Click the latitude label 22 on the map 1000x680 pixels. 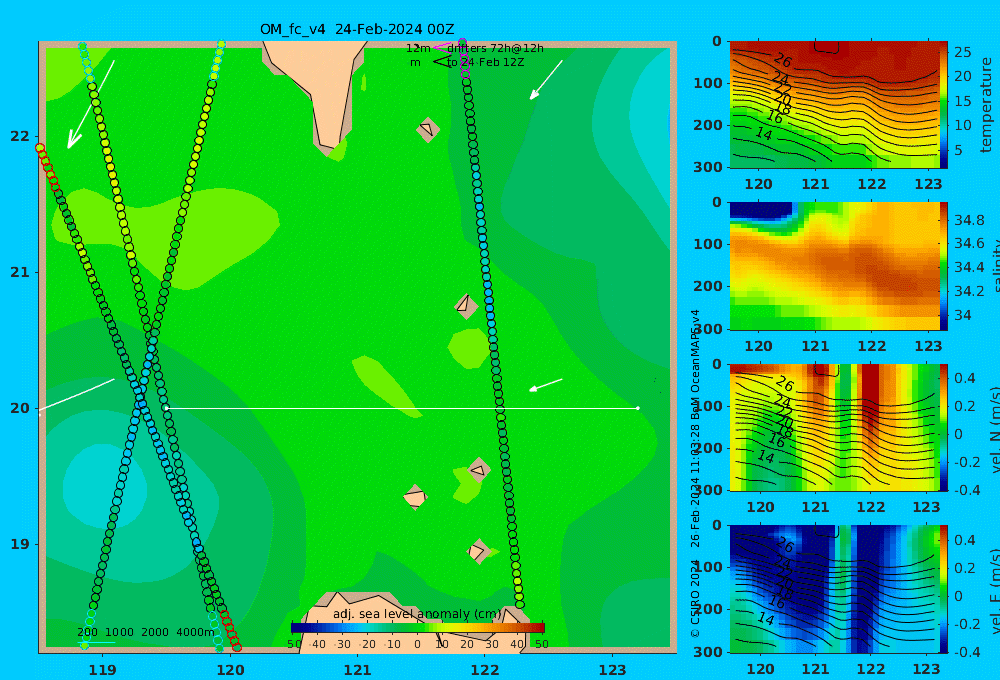(x=19, y=136)
